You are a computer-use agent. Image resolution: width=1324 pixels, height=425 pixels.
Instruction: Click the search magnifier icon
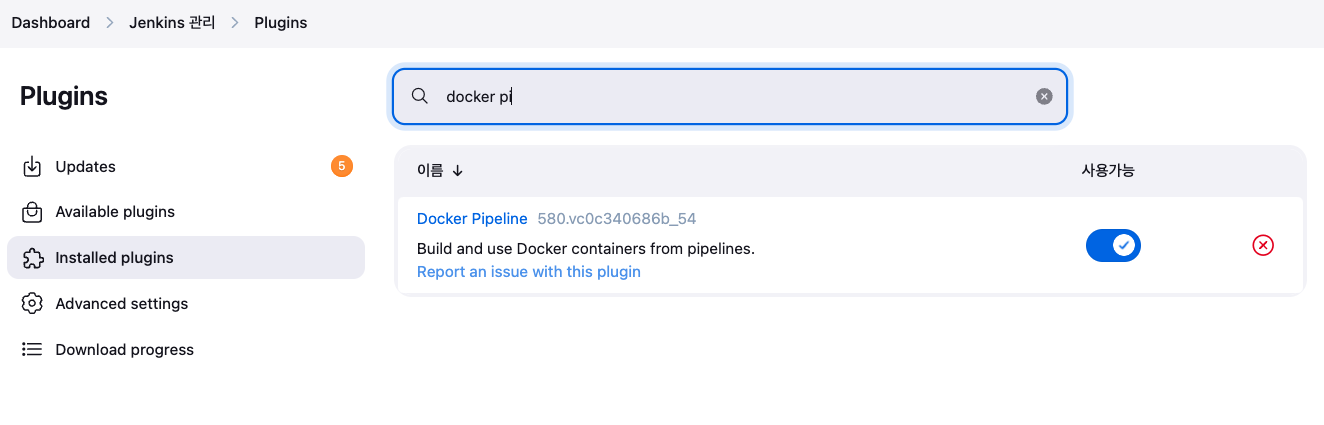coord(420,96)
